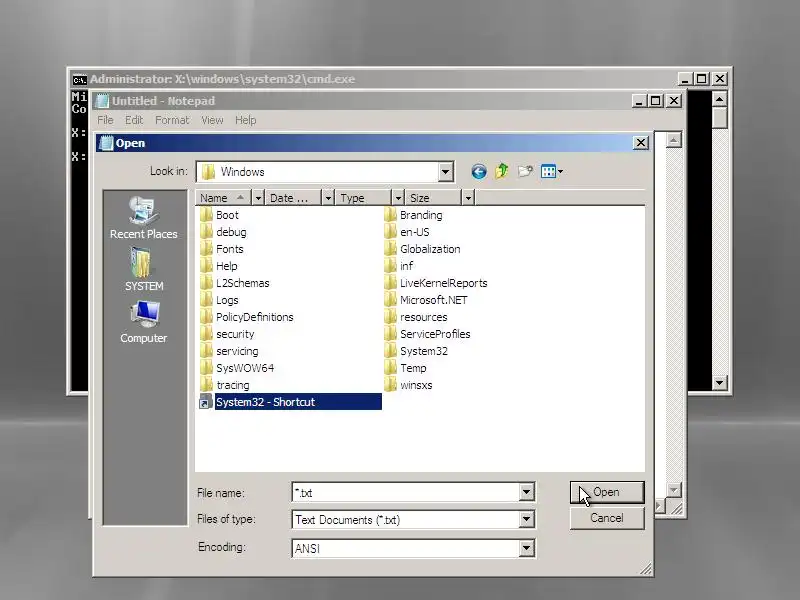800x600 pixels.
Task: Select the LiveKernelReports folder
Action: click(436, 283)
